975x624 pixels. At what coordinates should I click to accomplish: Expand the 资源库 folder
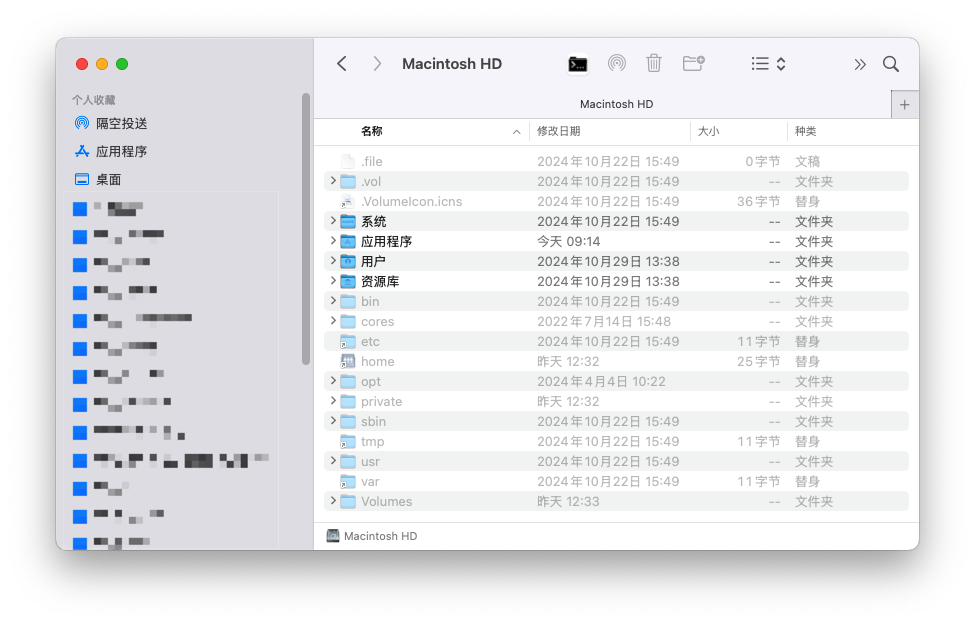tap(333, 281)
